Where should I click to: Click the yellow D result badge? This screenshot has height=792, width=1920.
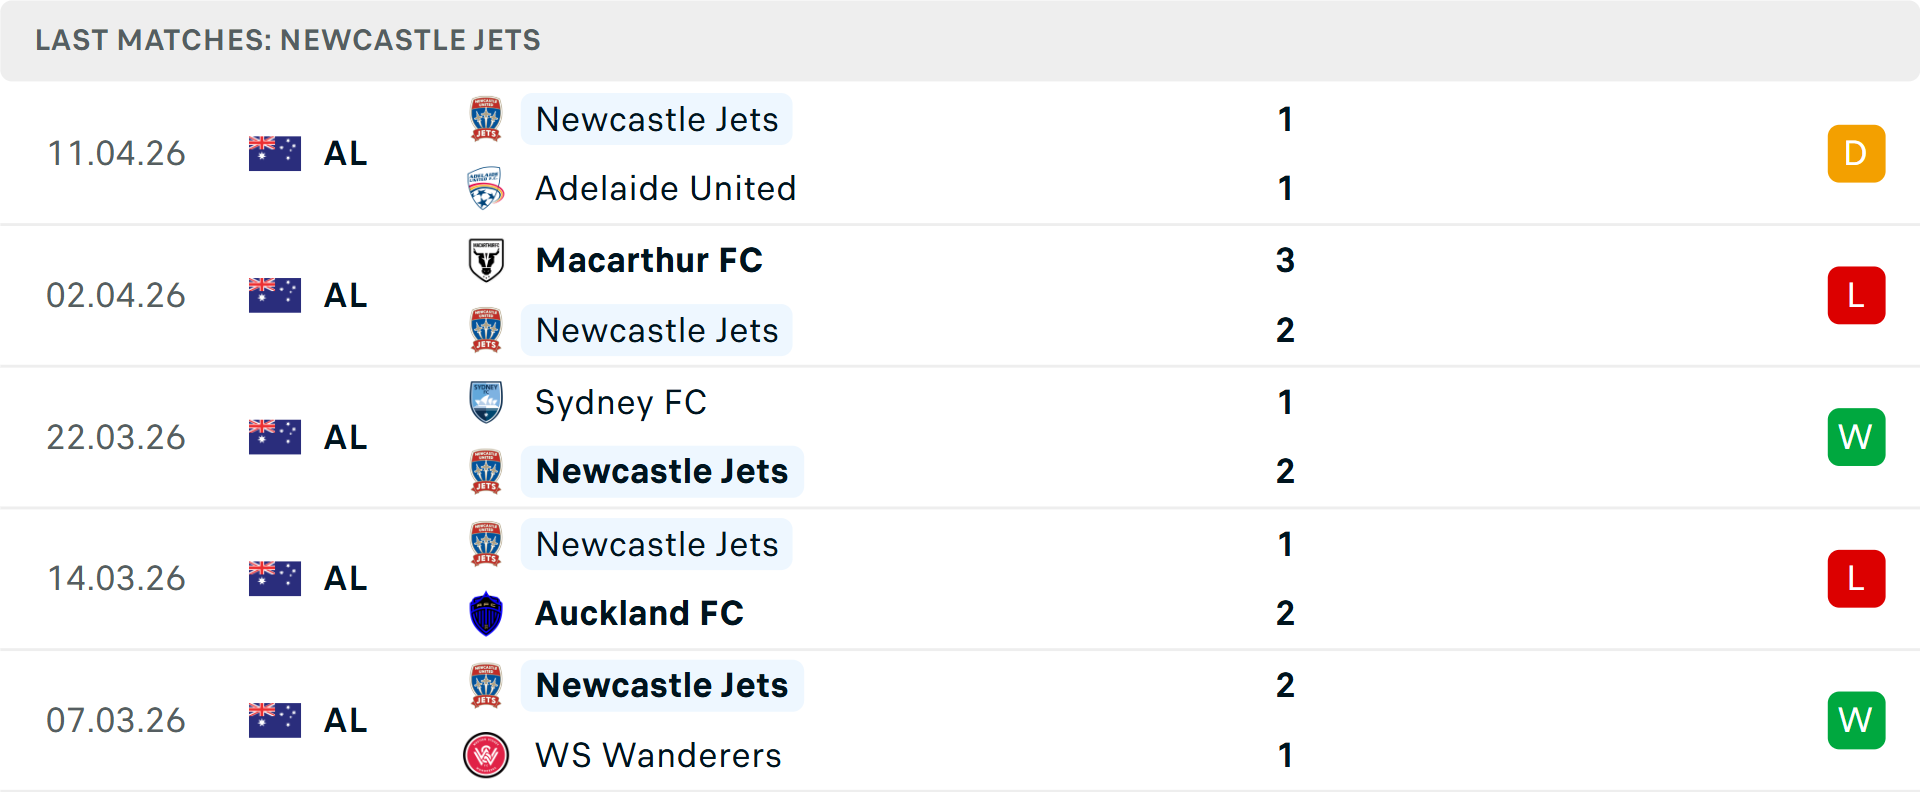point(1857,153)
